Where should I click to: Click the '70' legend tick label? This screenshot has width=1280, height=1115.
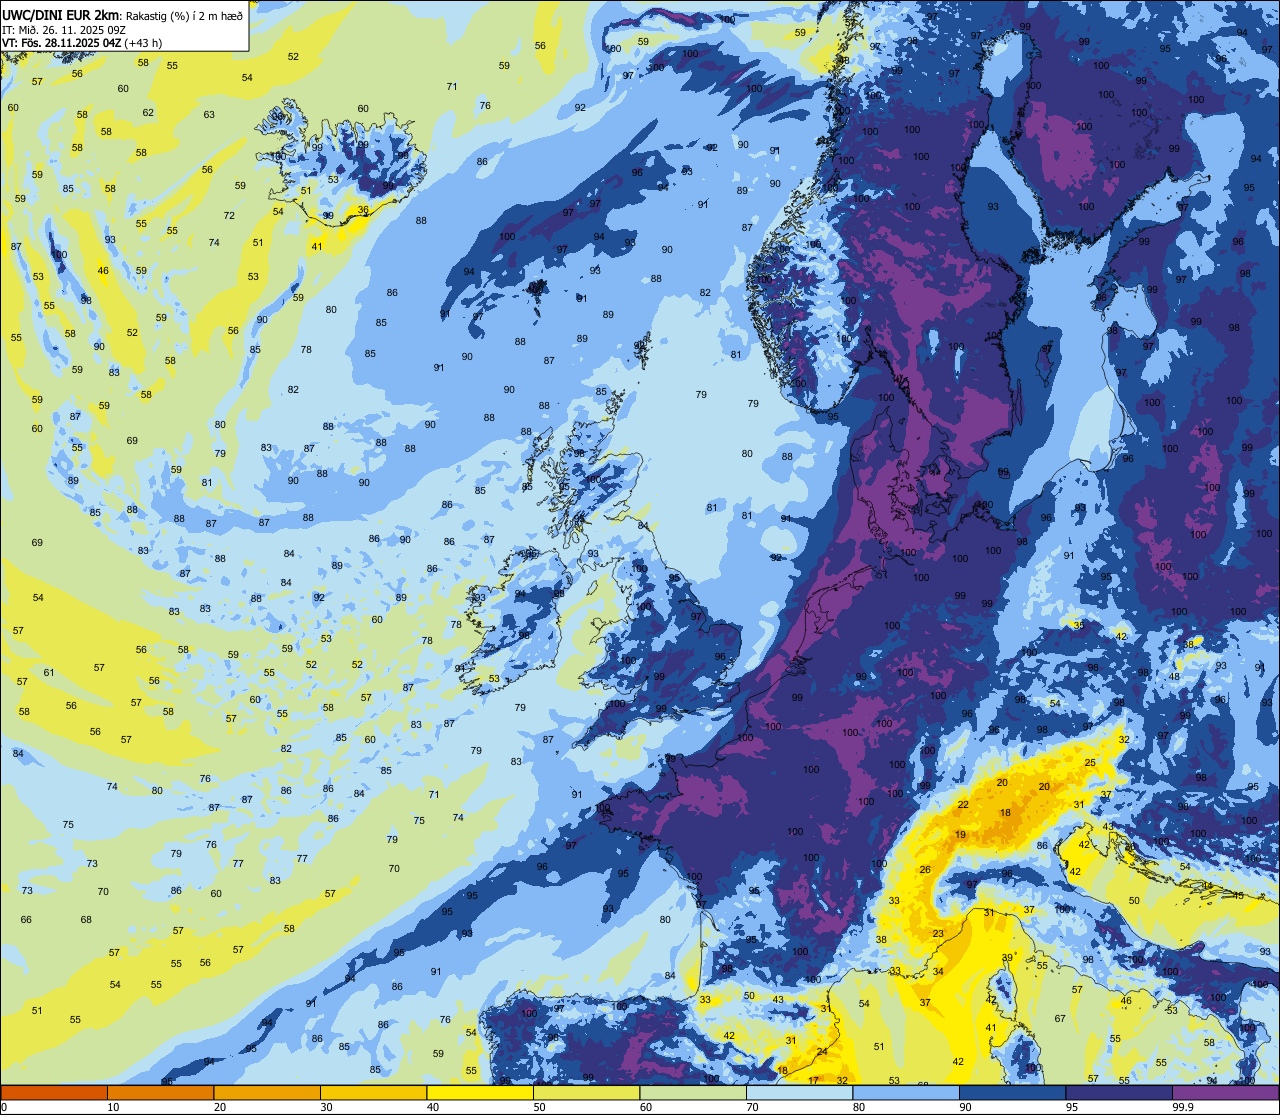tap(752, 1107)
